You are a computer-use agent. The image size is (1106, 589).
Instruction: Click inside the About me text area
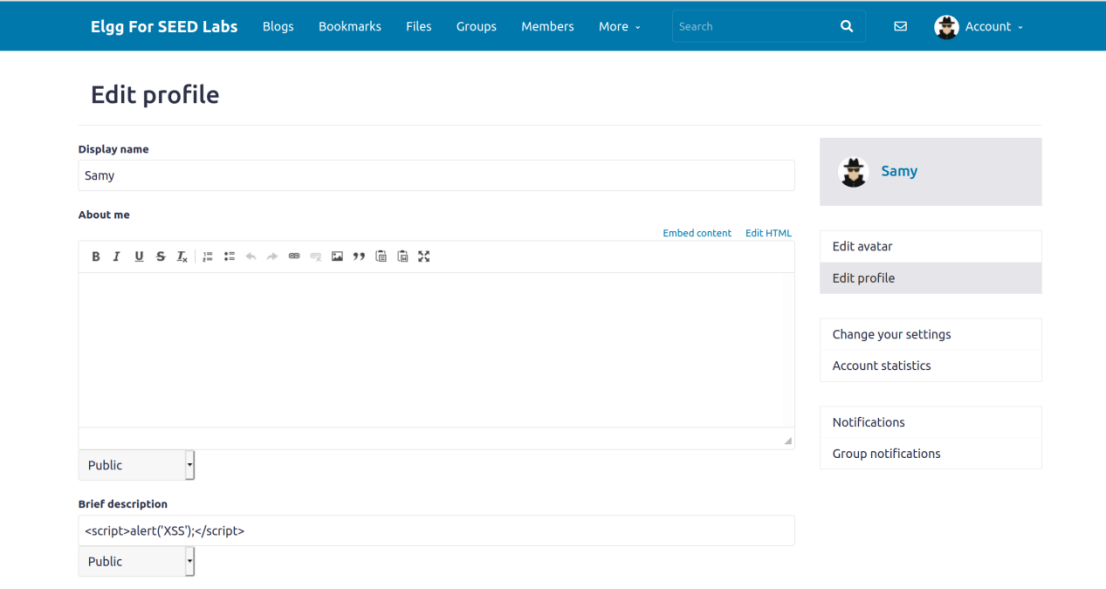(436, 350)
